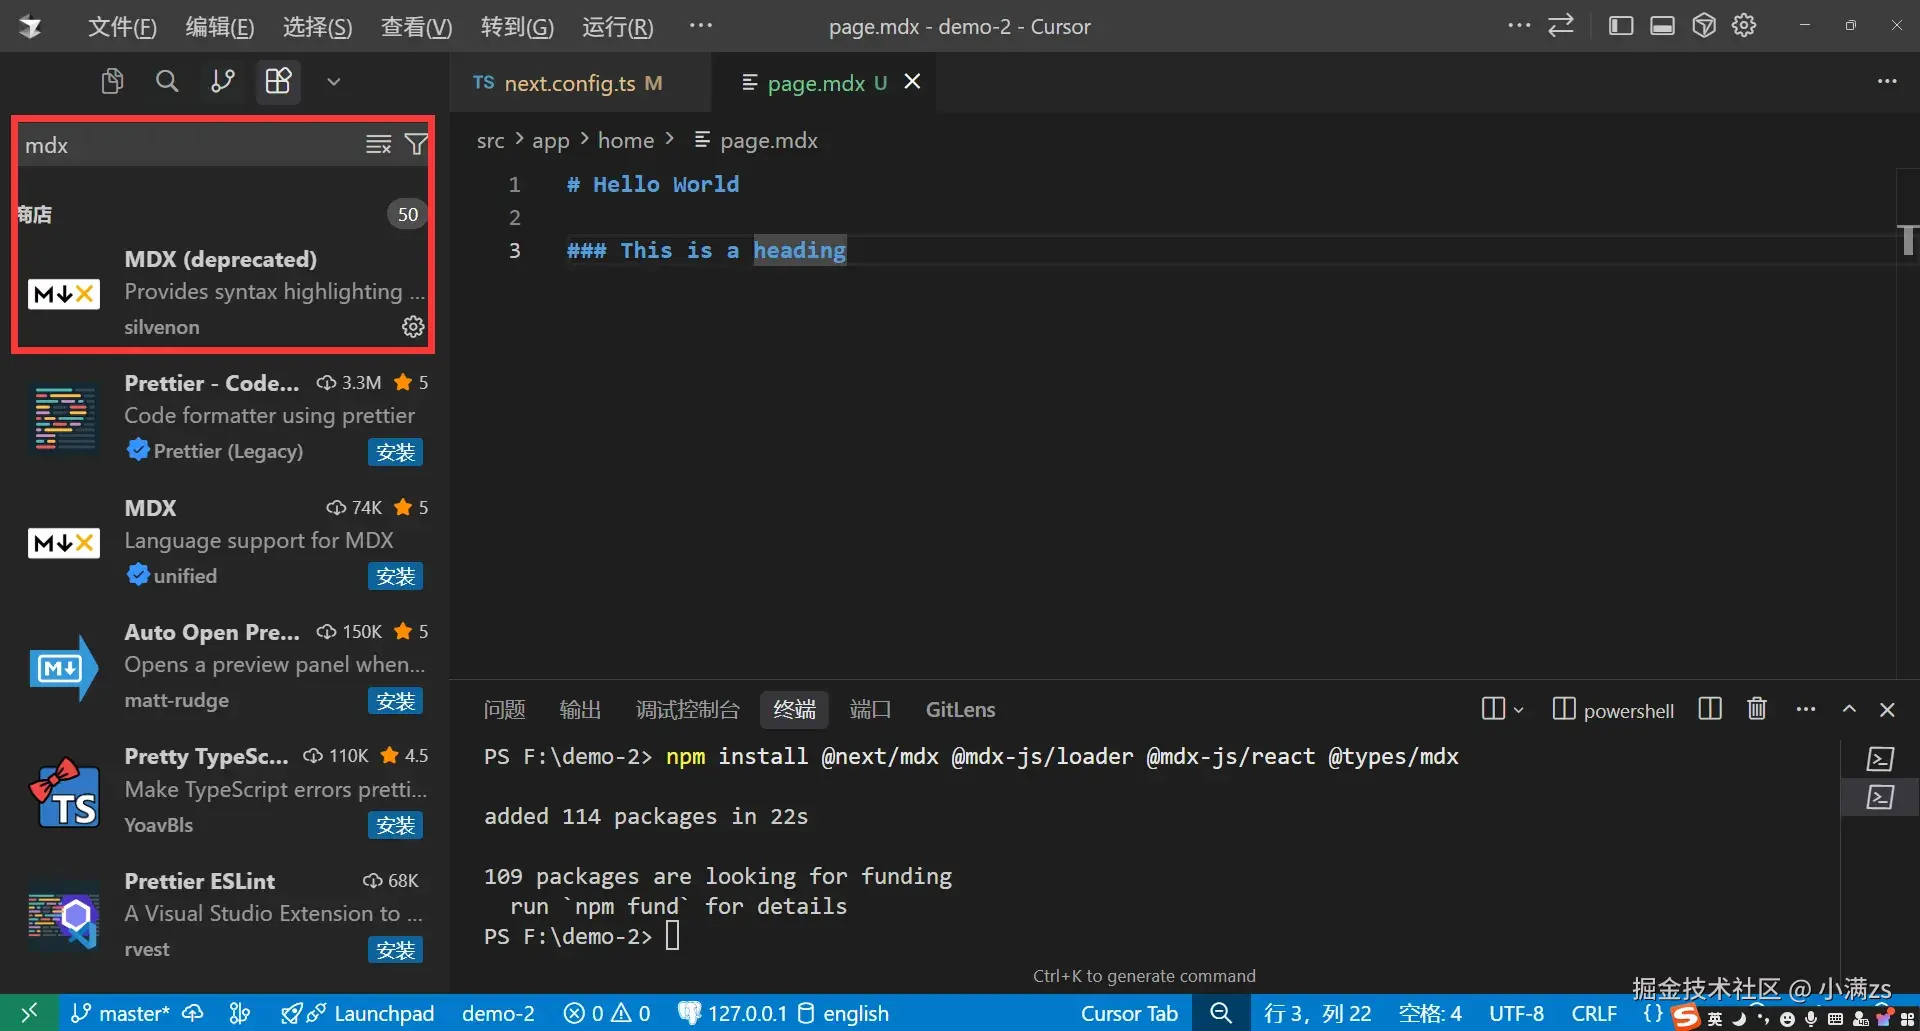Switch to the 调试控制台 panel tab

click(688, 710)
